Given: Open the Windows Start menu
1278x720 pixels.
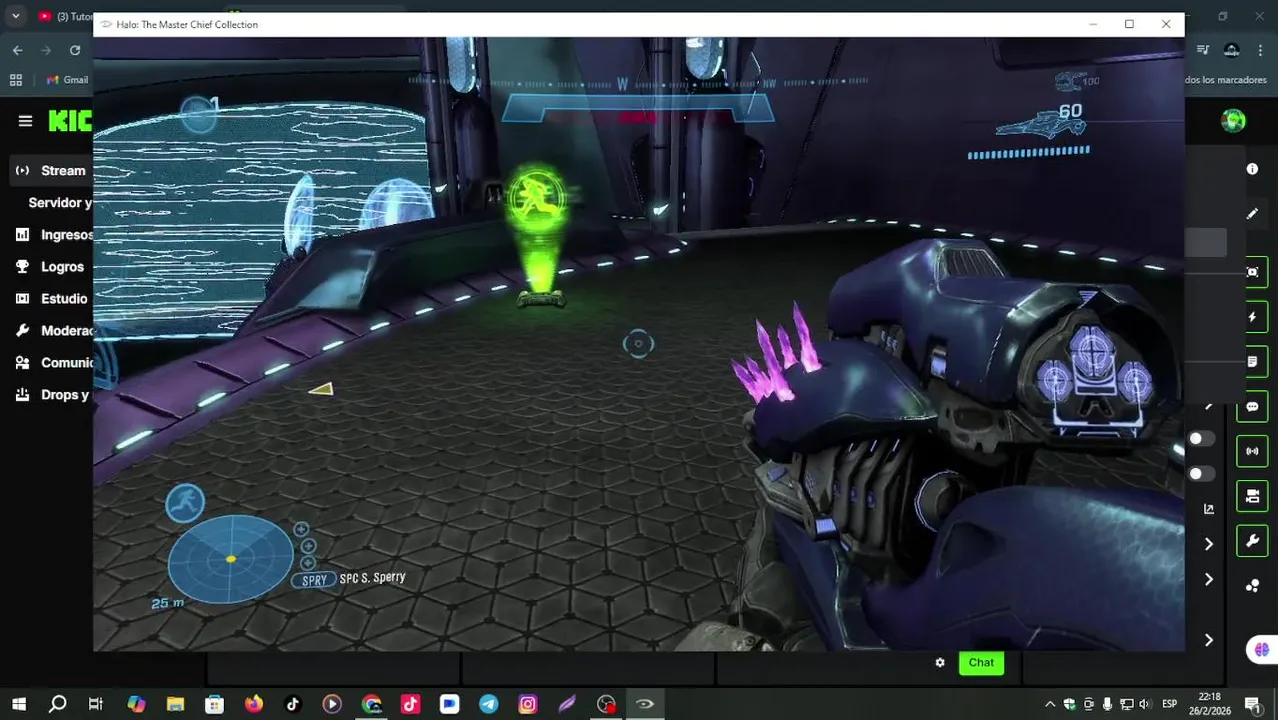Looking at the screenshot, I should pos(19,704).
